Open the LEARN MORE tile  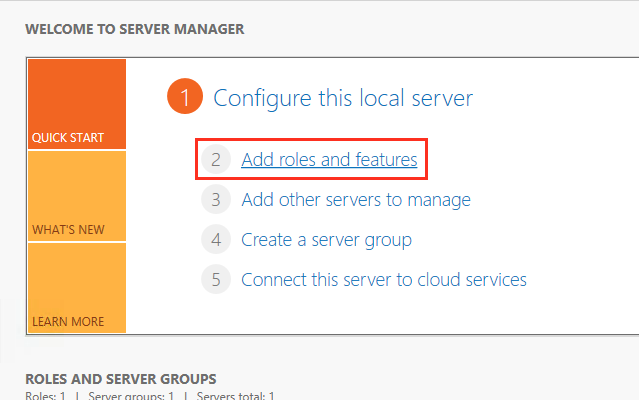tap(77, 288)
